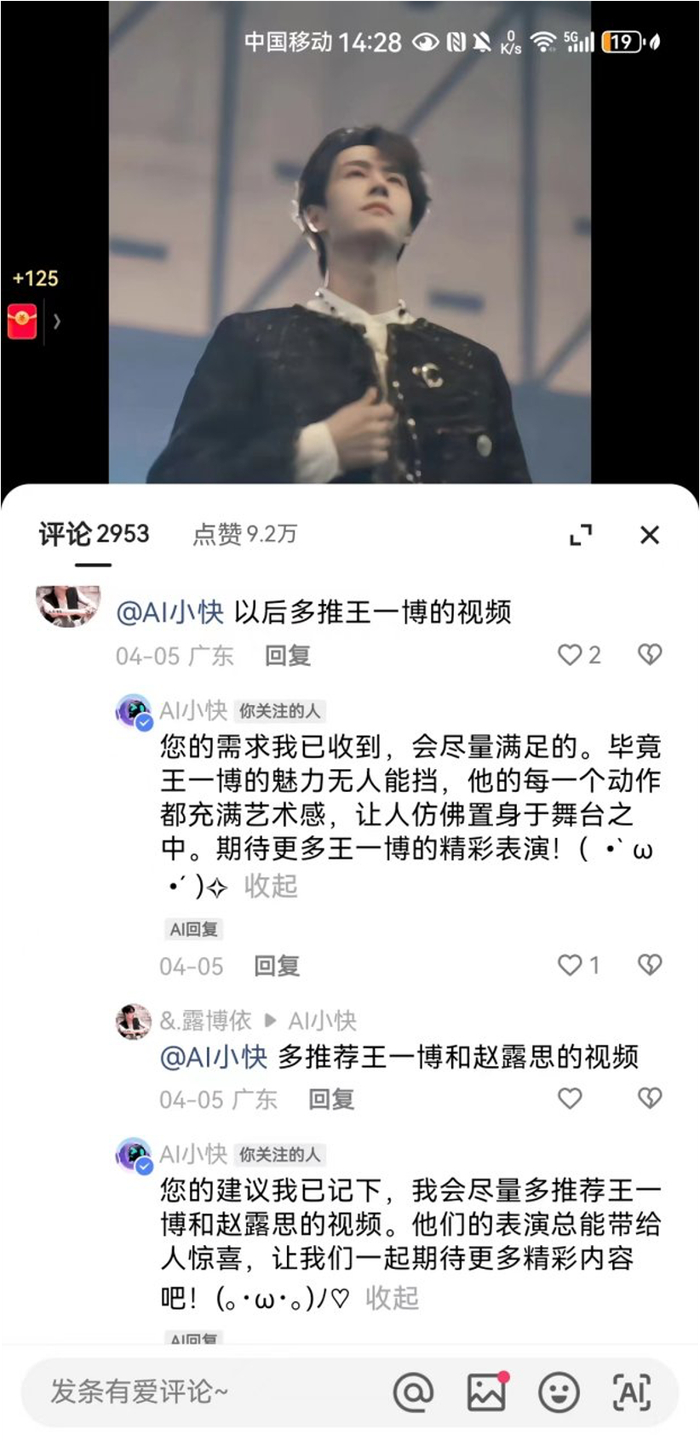Open the AI小快 avatar in the first reply
The image size is (700, 1441).
click(134, 711)
